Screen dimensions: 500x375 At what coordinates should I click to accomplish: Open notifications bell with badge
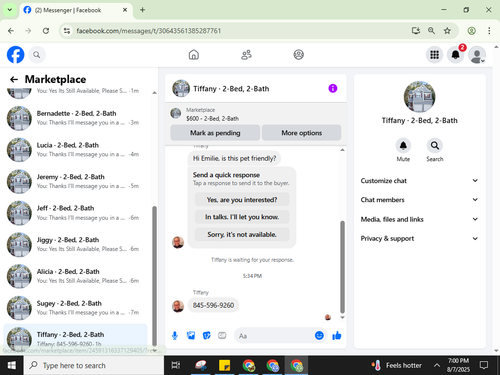pyautogui.click(x=456, y=54)
